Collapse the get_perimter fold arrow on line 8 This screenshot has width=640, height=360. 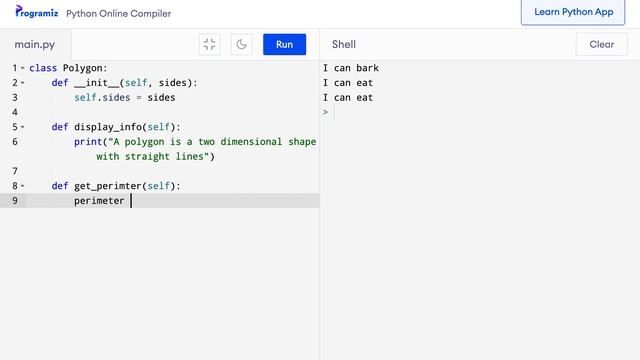23,186
